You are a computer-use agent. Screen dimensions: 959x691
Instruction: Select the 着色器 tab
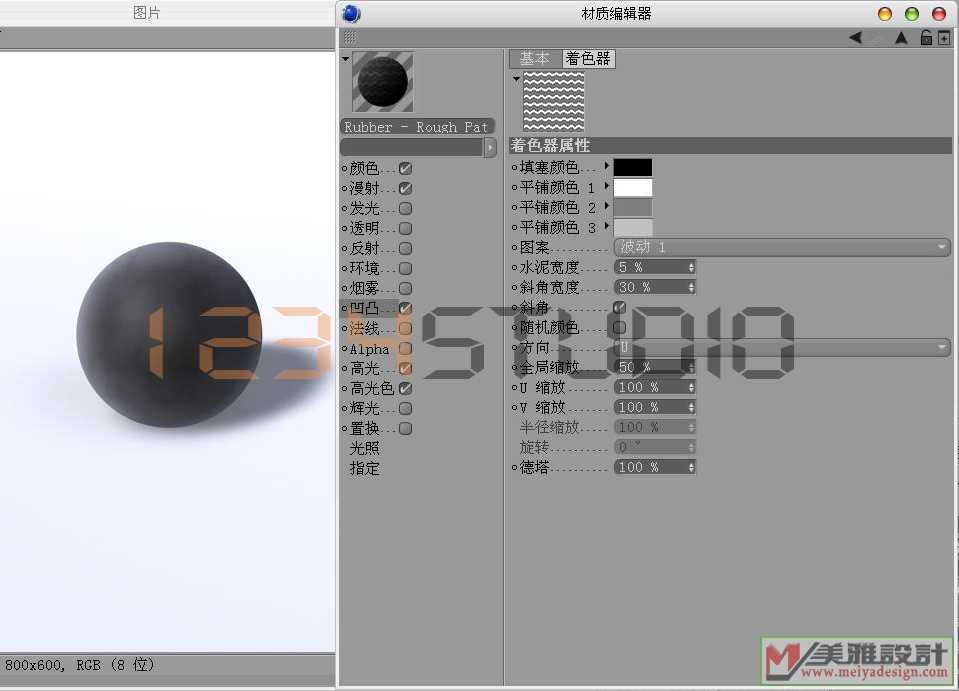tap(587, 59)
